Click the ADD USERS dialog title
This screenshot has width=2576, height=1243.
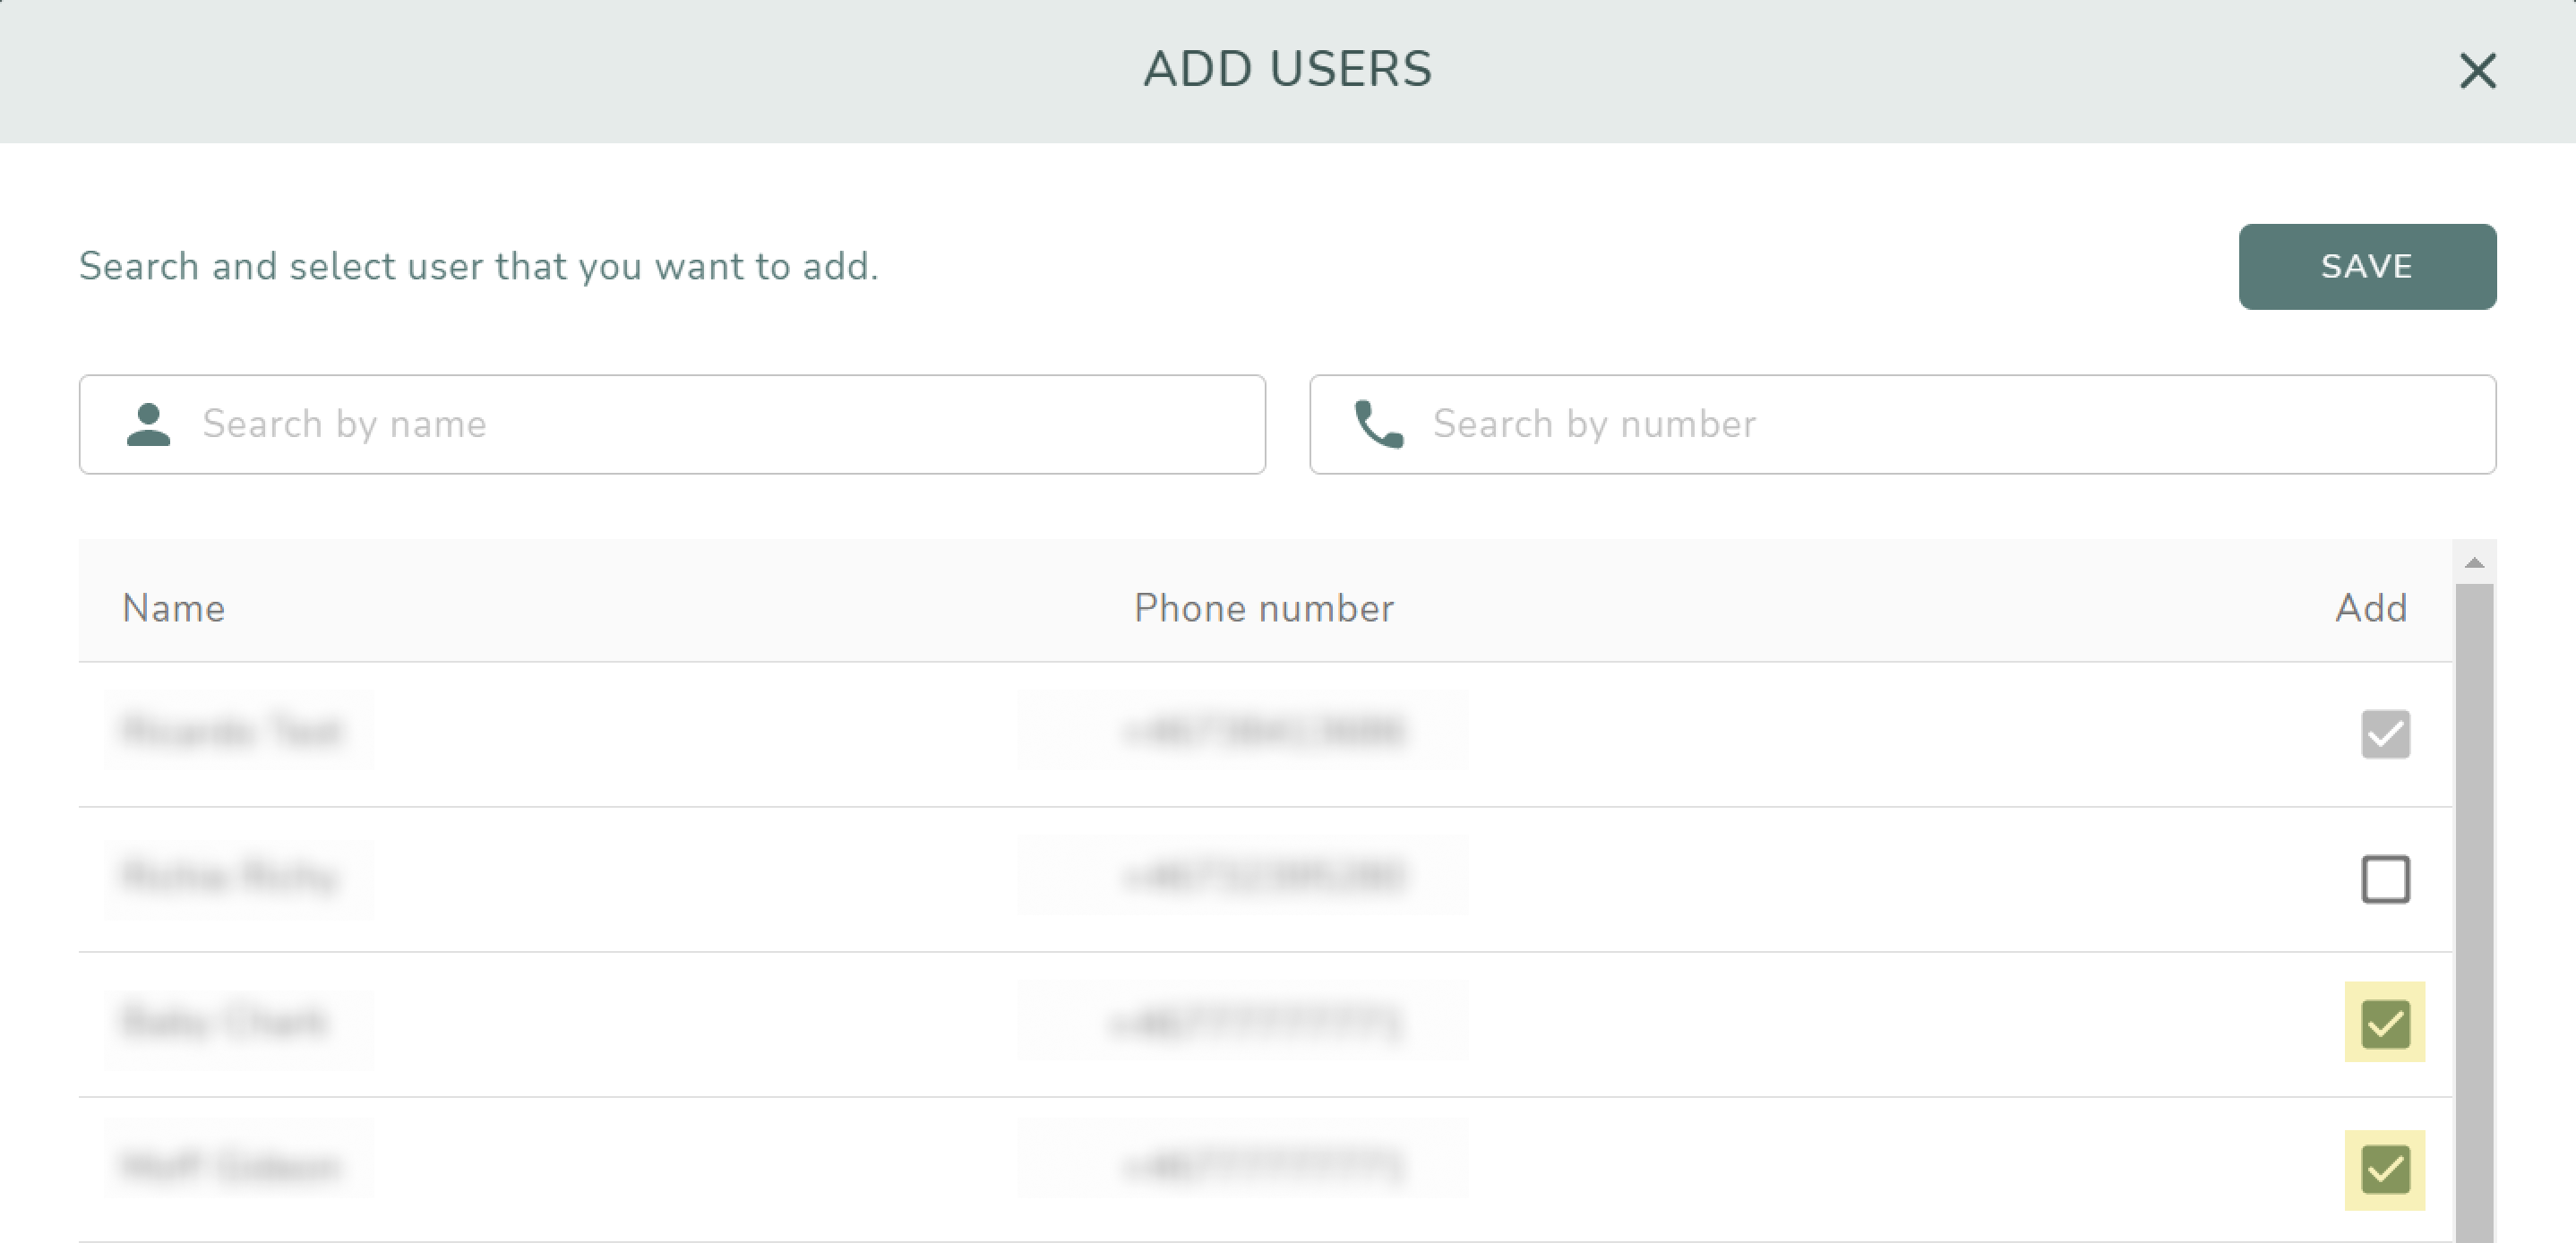click(1288, 69)
